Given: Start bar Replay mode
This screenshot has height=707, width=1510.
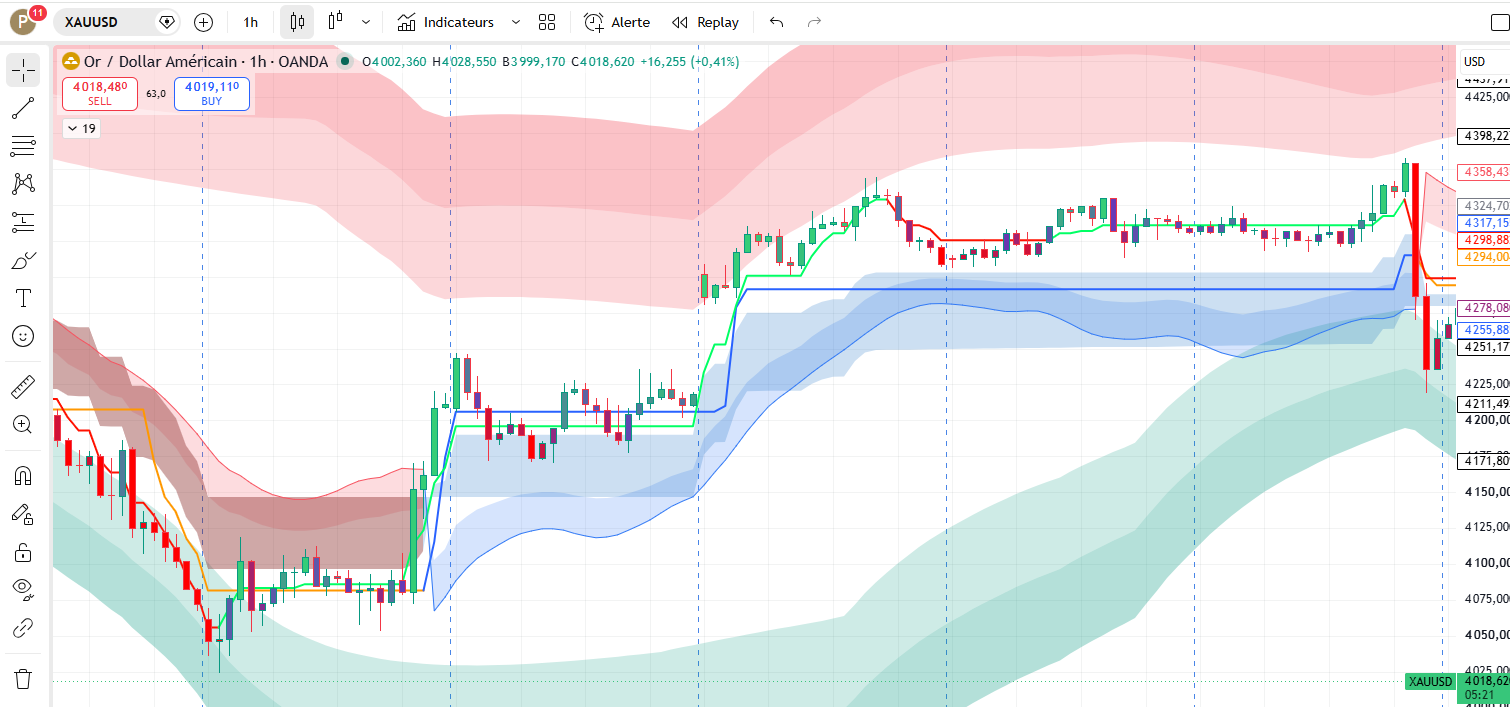Looking at the screenshot, I should [705, 22].
